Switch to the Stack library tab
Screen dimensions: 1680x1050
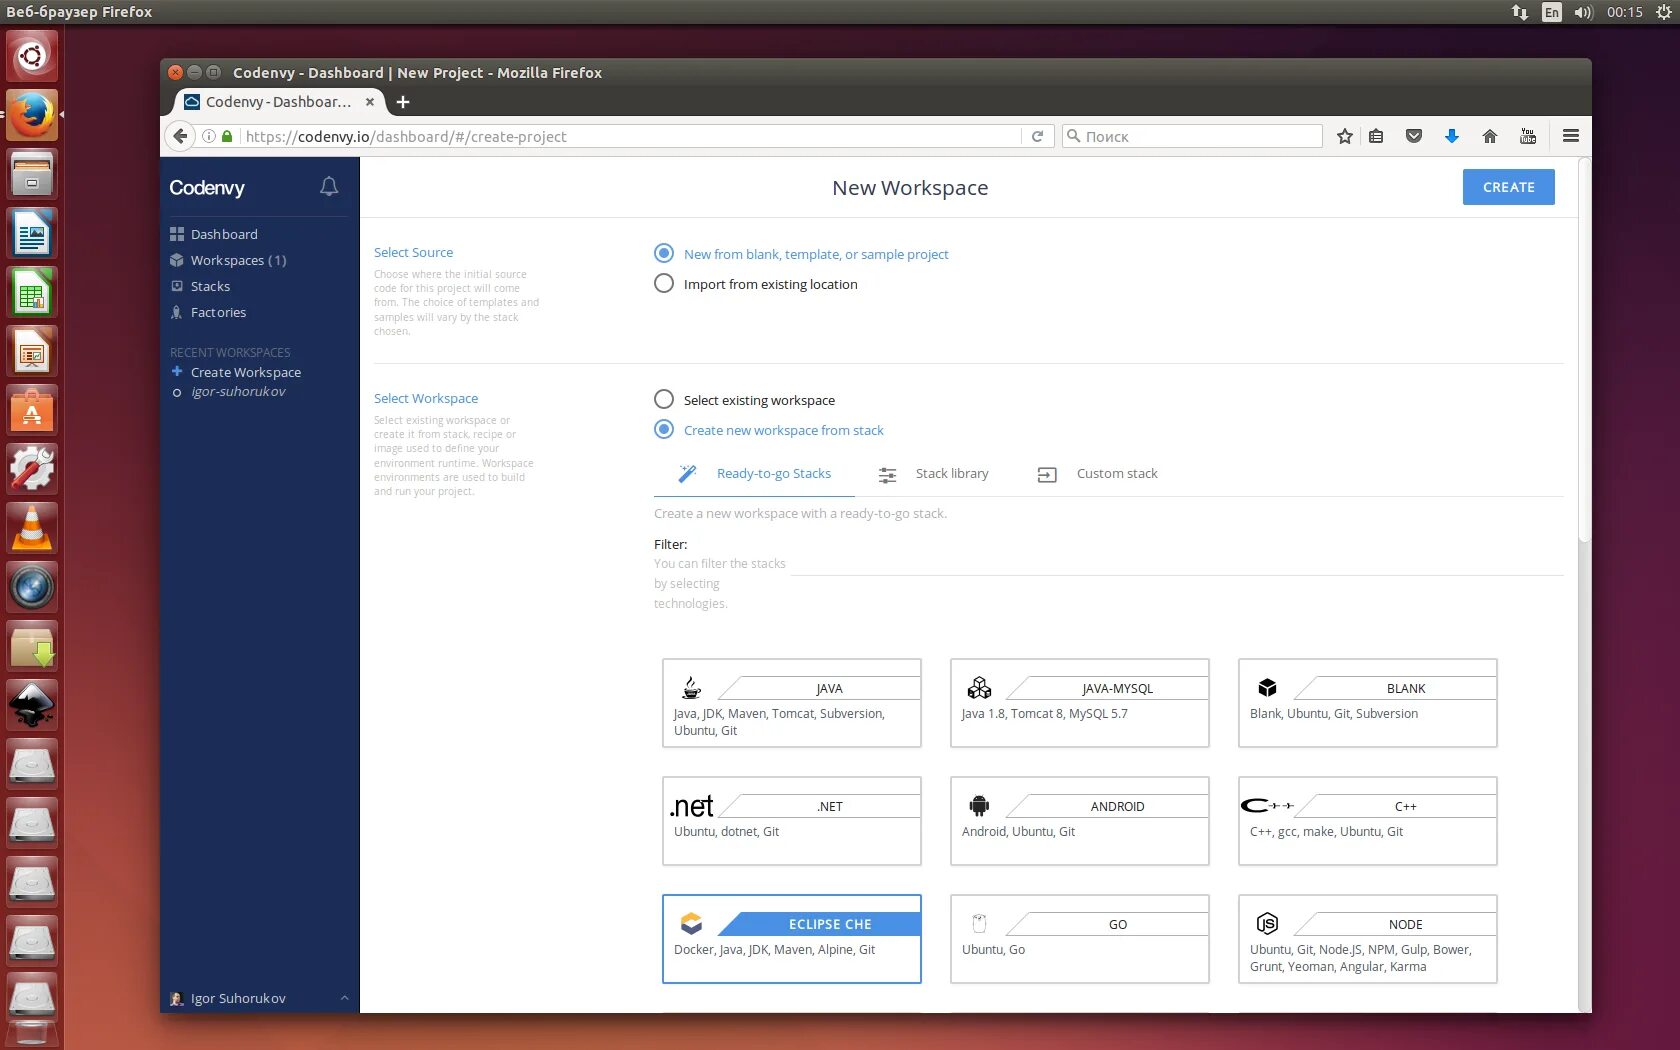934,474
